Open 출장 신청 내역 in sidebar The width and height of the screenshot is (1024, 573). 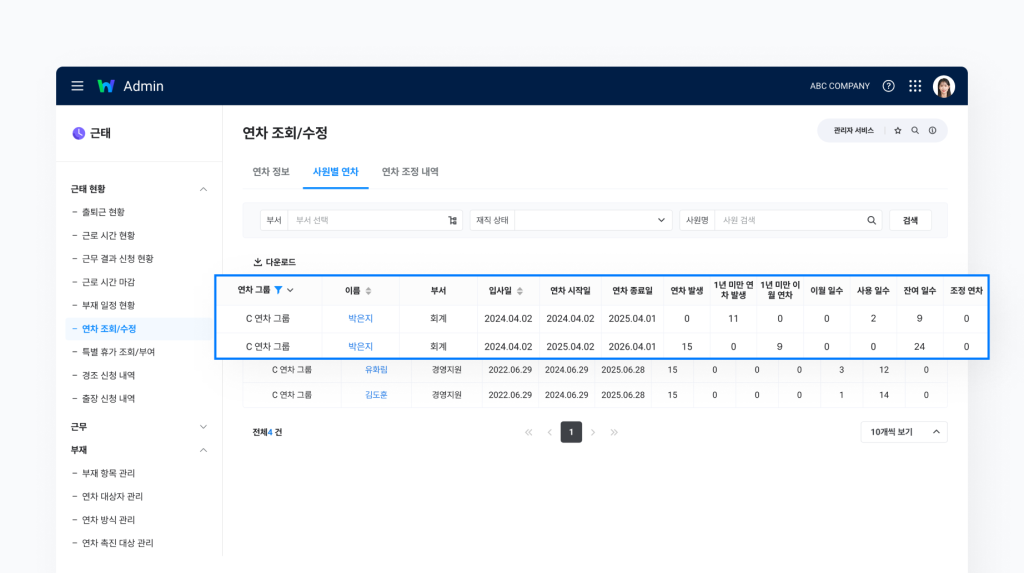pos(108,399)
